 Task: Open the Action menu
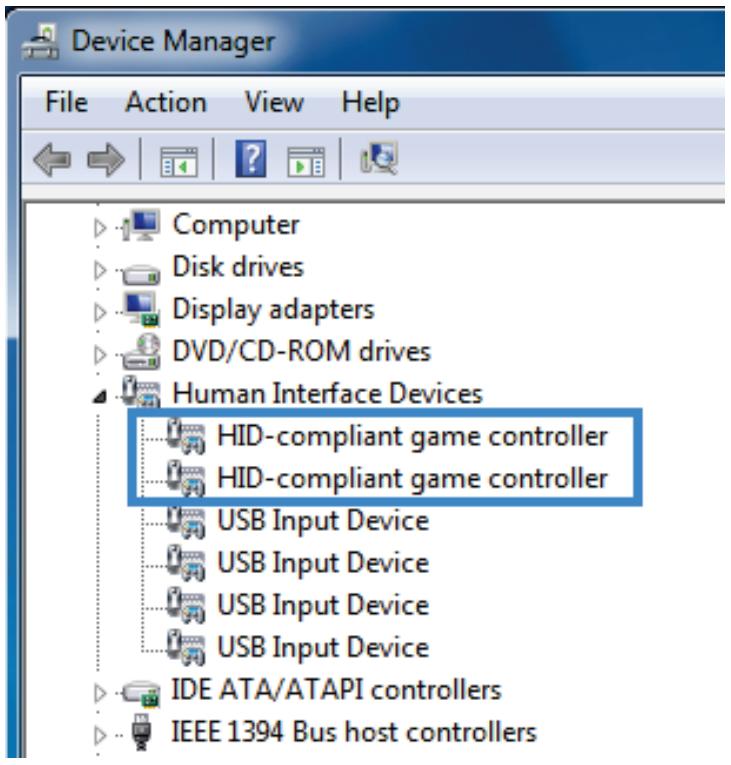pos(166,102)
